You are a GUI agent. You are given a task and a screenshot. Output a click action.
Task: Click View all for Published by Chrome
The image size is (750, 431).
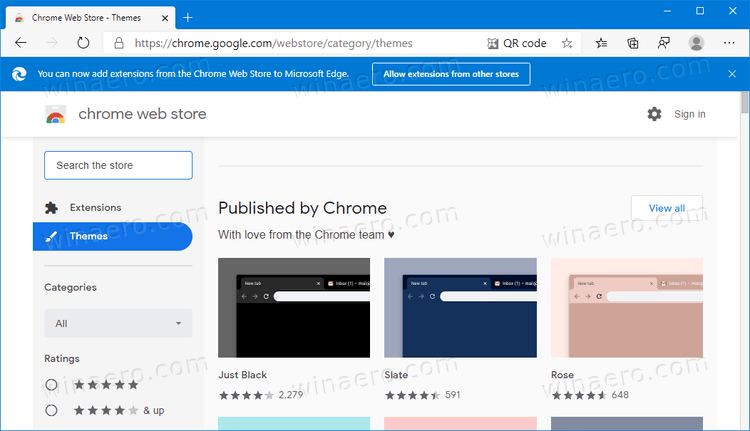pyautogui.click(x=667, y=208)
